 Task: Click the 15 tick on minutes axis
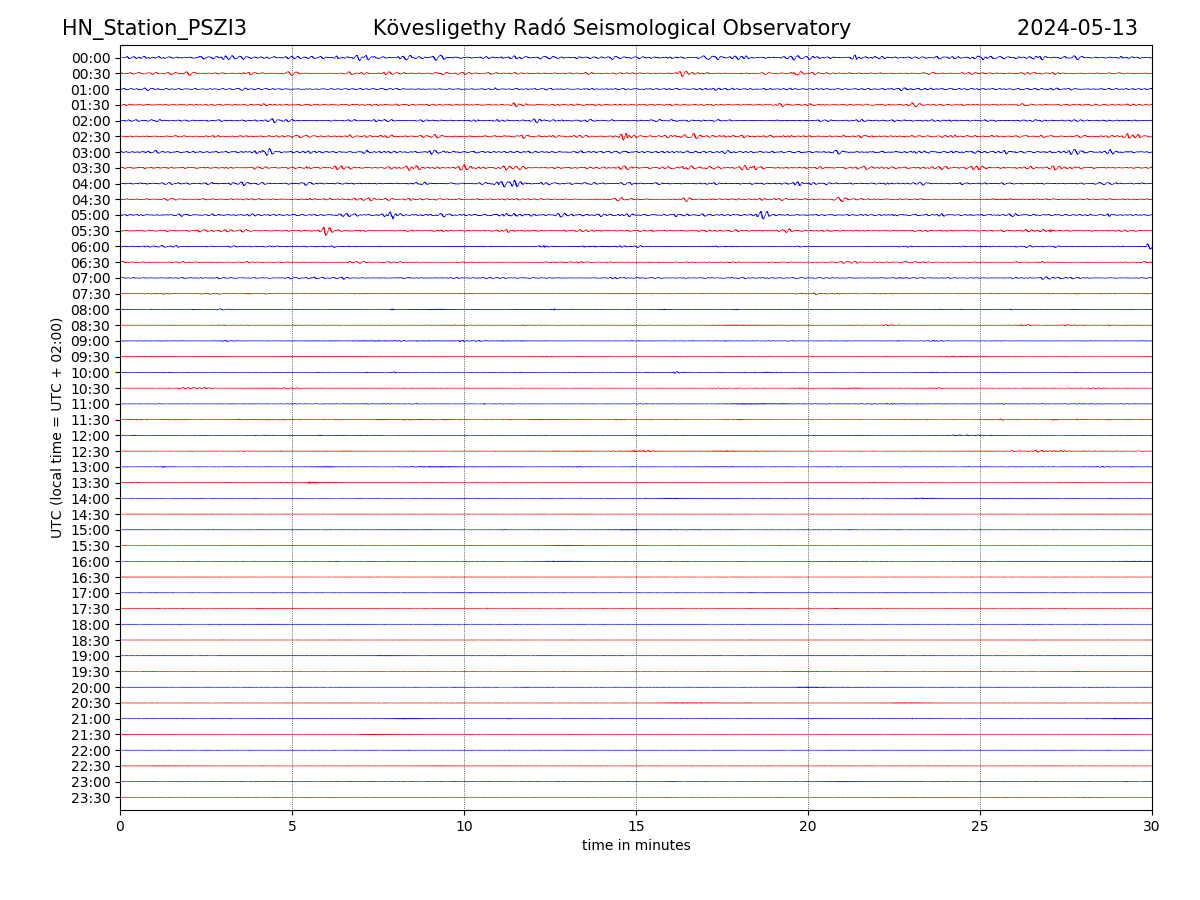point(636,827)
